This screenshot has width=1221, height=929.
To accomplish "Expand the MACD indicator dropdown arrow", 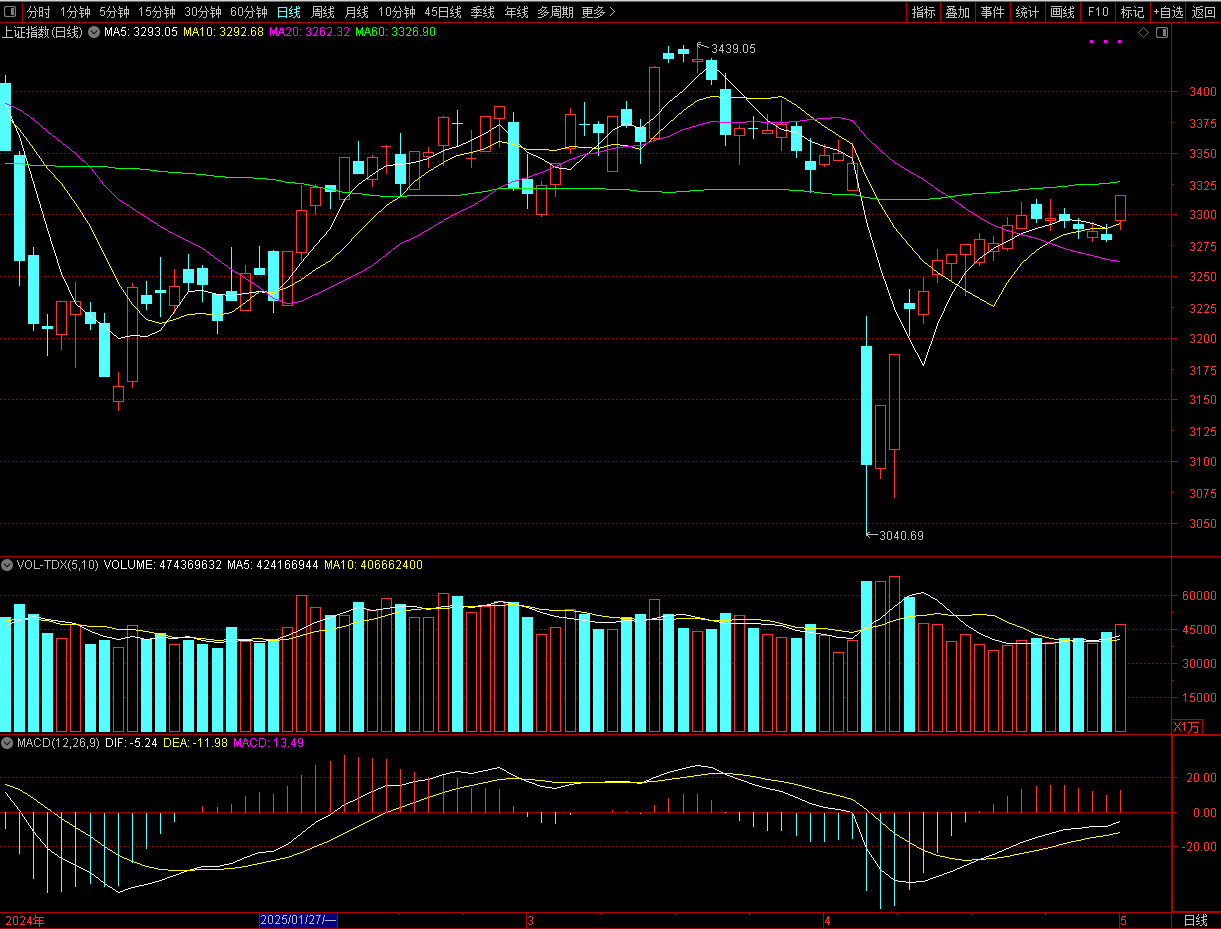I will (8, 743).
